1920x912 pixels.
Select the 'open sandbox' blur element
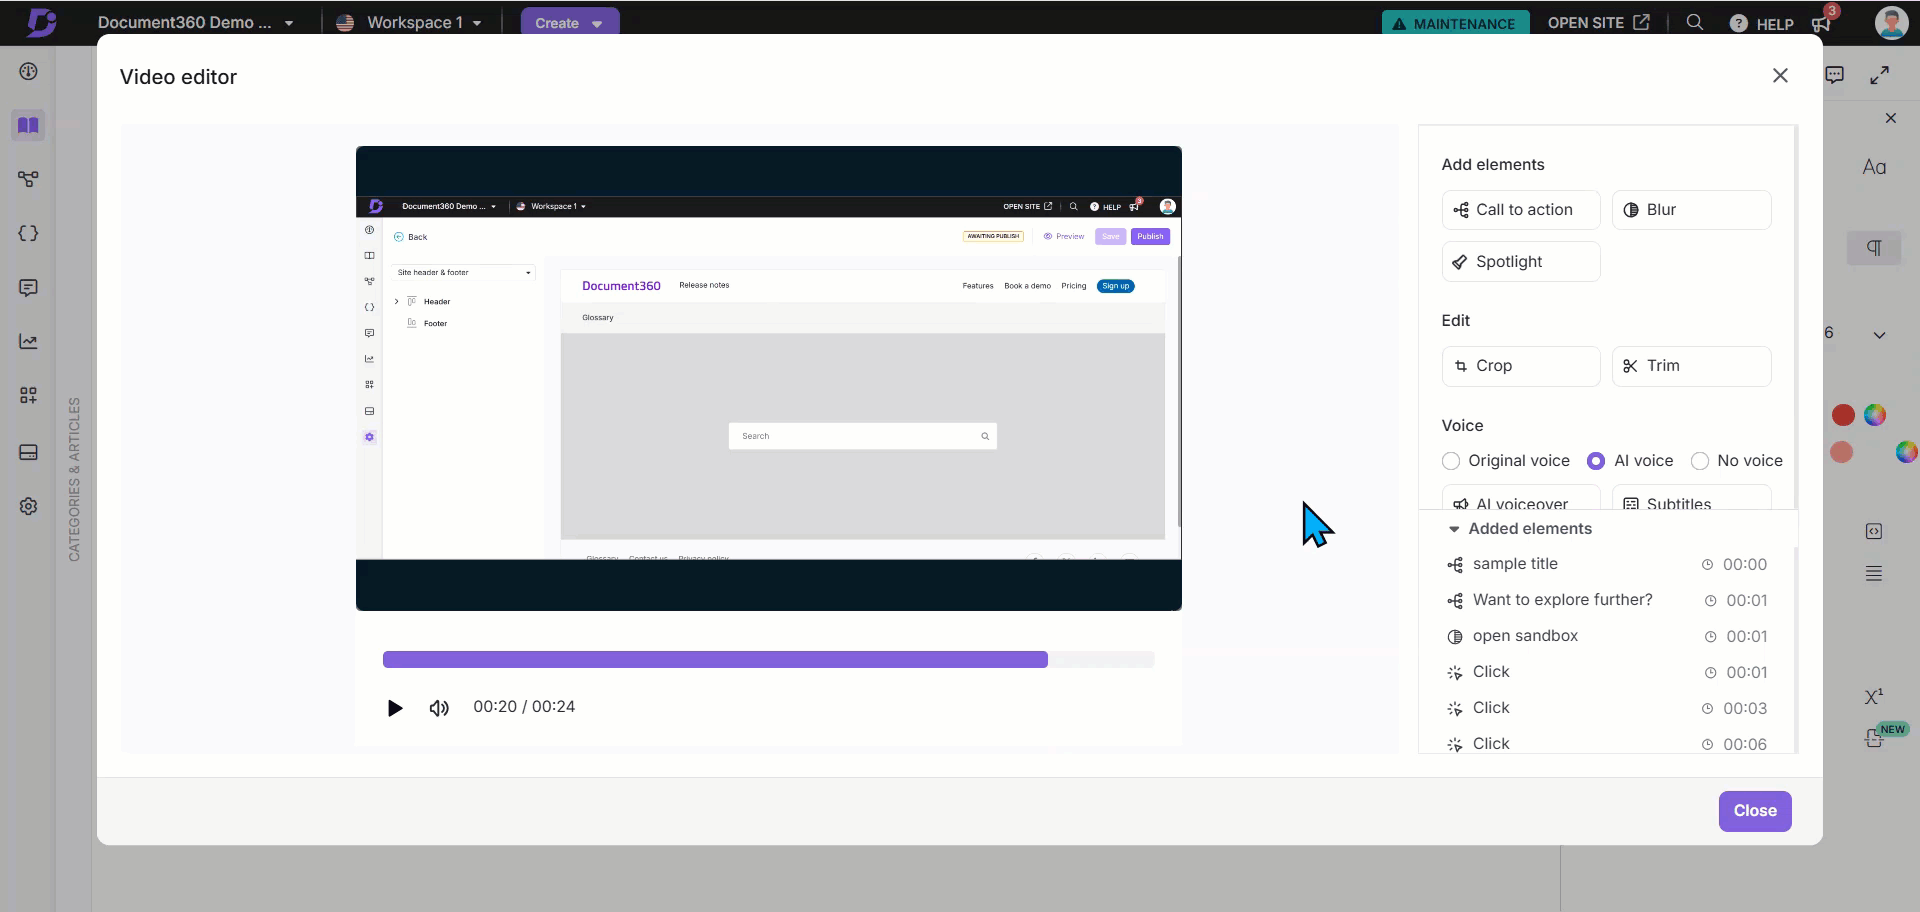pos(1607,636)
